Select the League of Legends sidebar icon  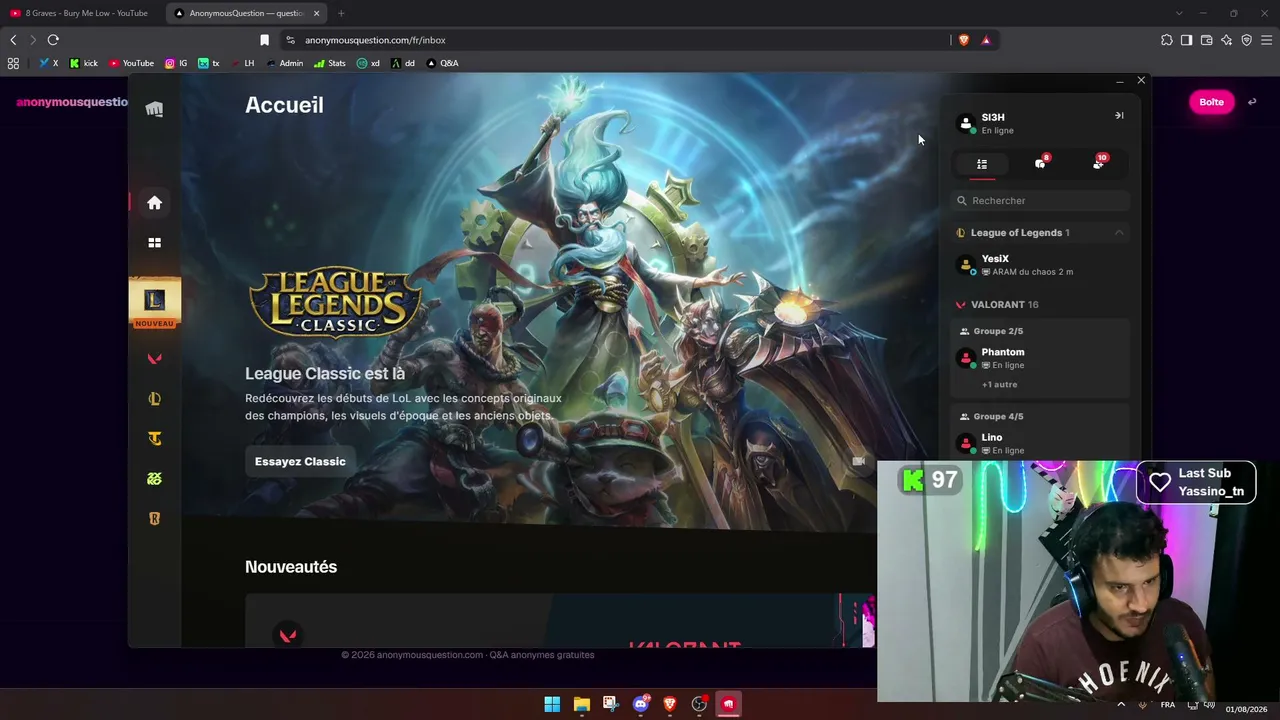tap(154, 399)
